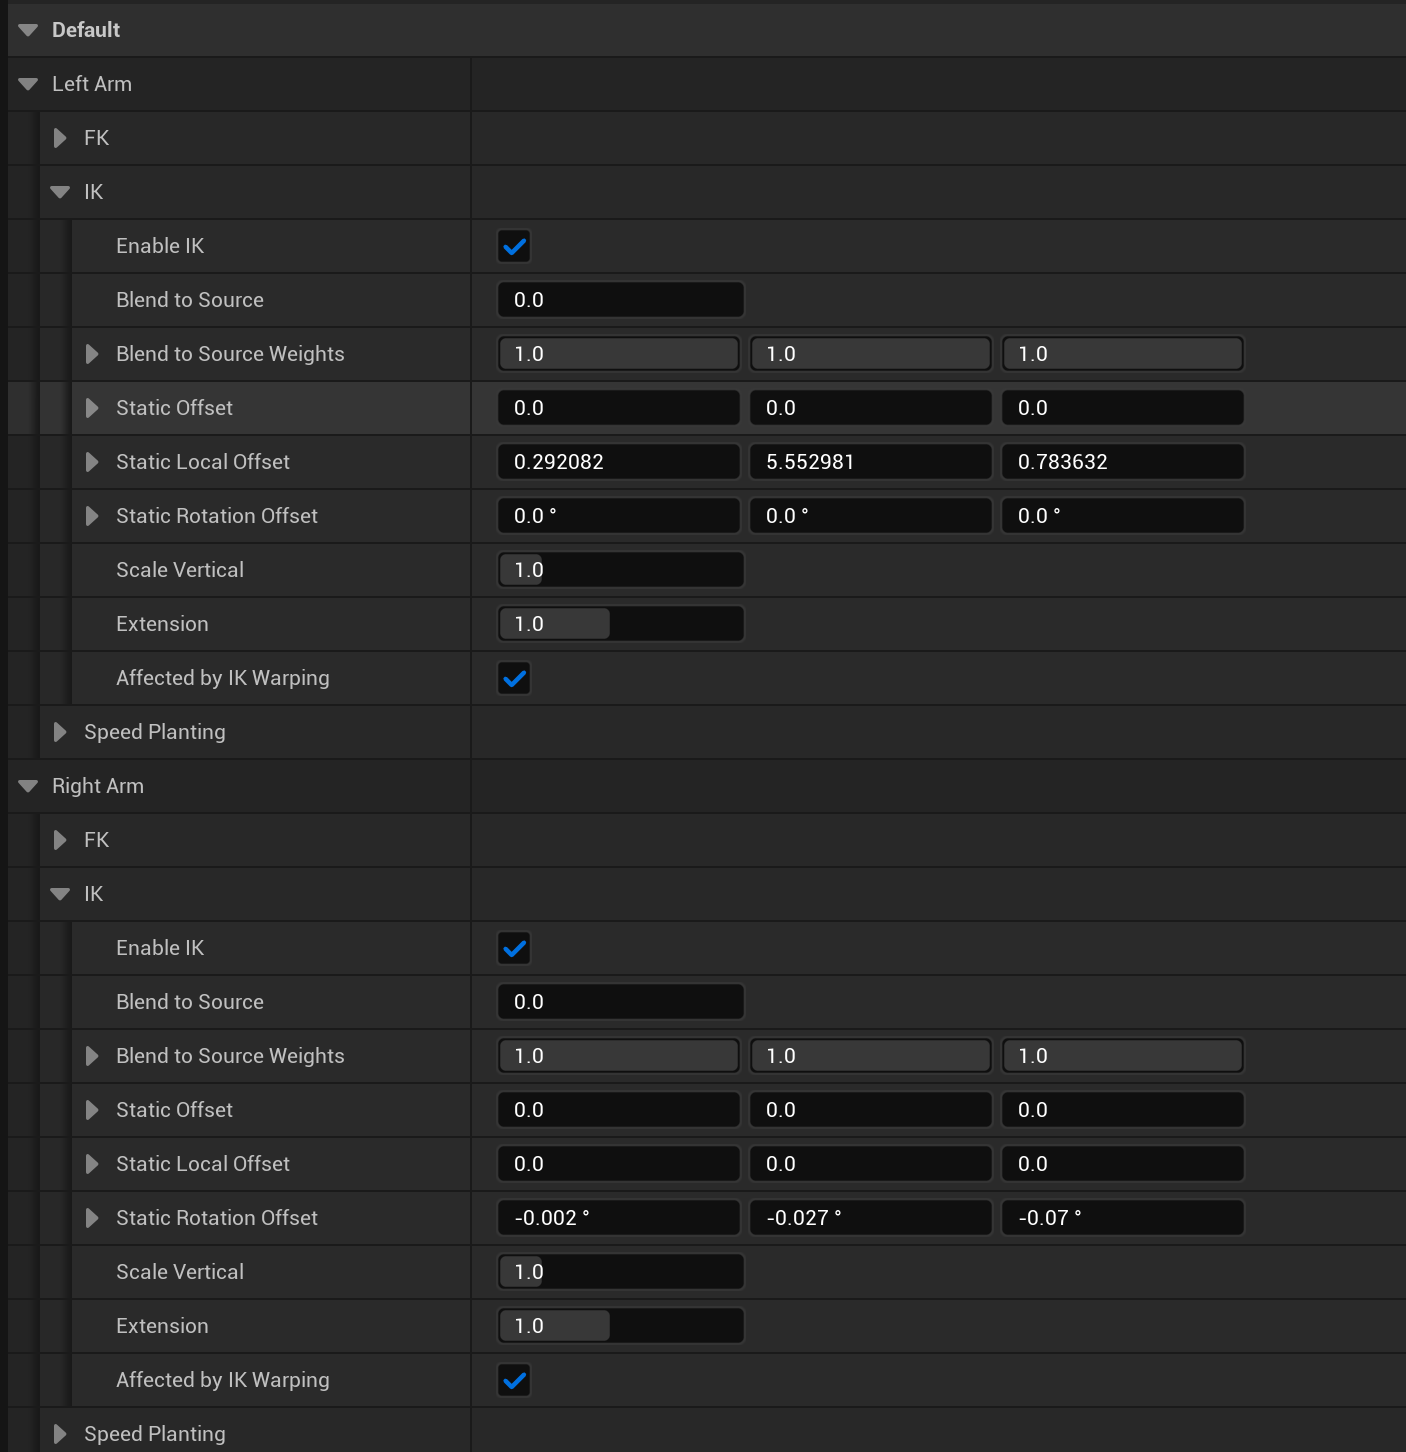Collapse the Left Arm section
Viewport: 1406px width, 1452px height.
pyautogui.click(x=28, y=84)
